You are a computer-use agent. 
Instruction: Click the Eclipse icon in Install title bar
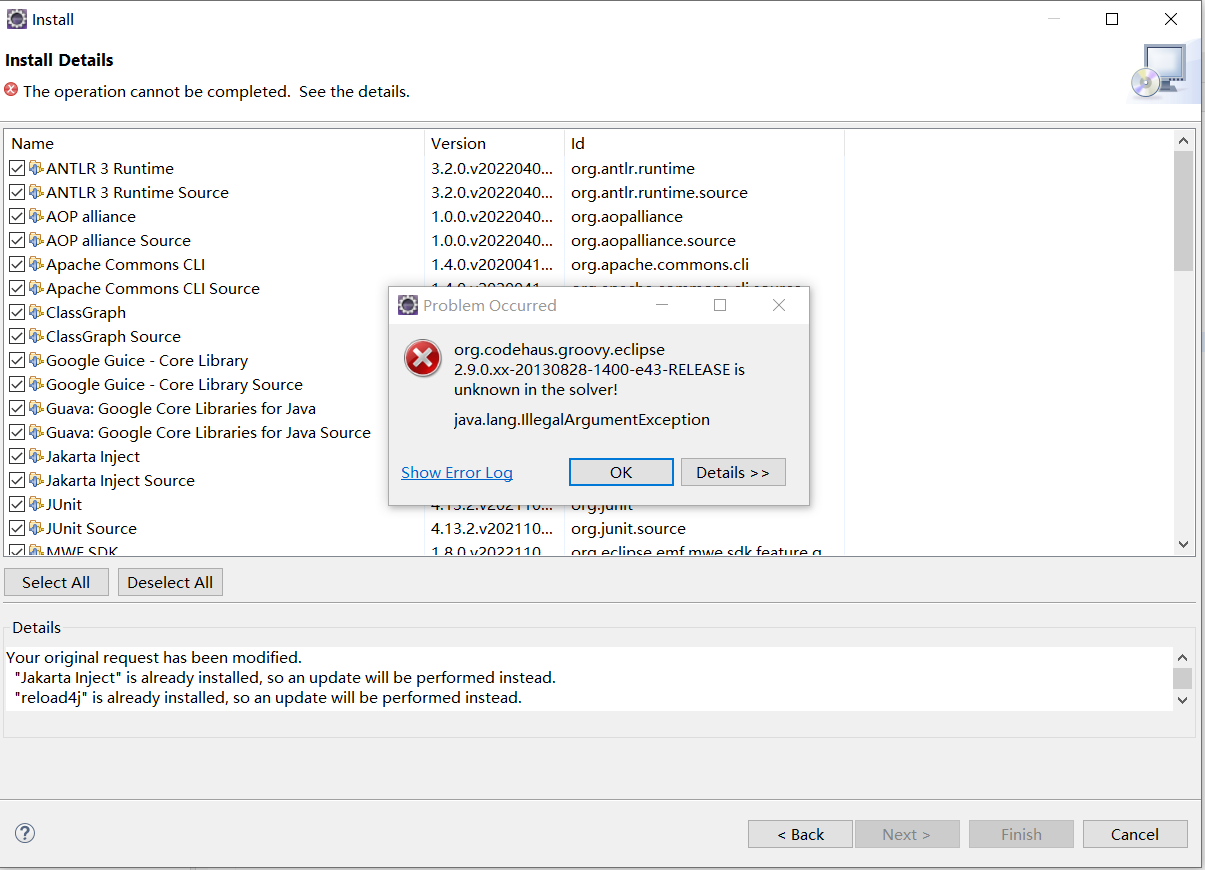click(17, 19)
